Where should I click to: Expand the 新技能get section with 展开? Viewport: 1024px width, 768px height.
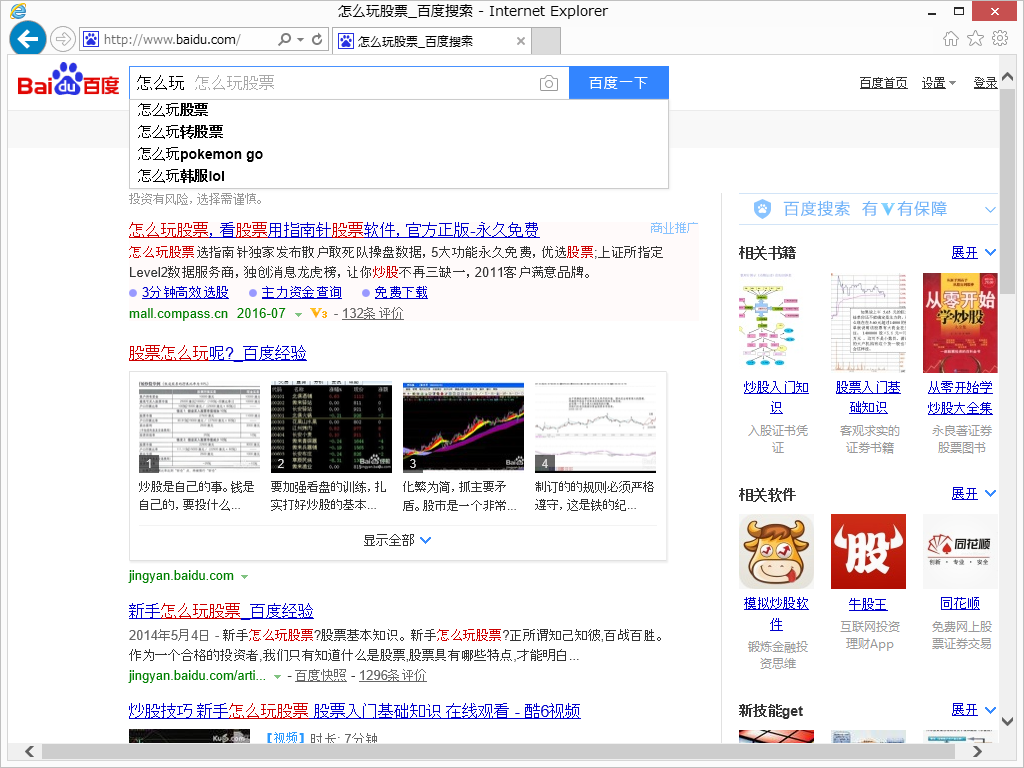(973, 710)
